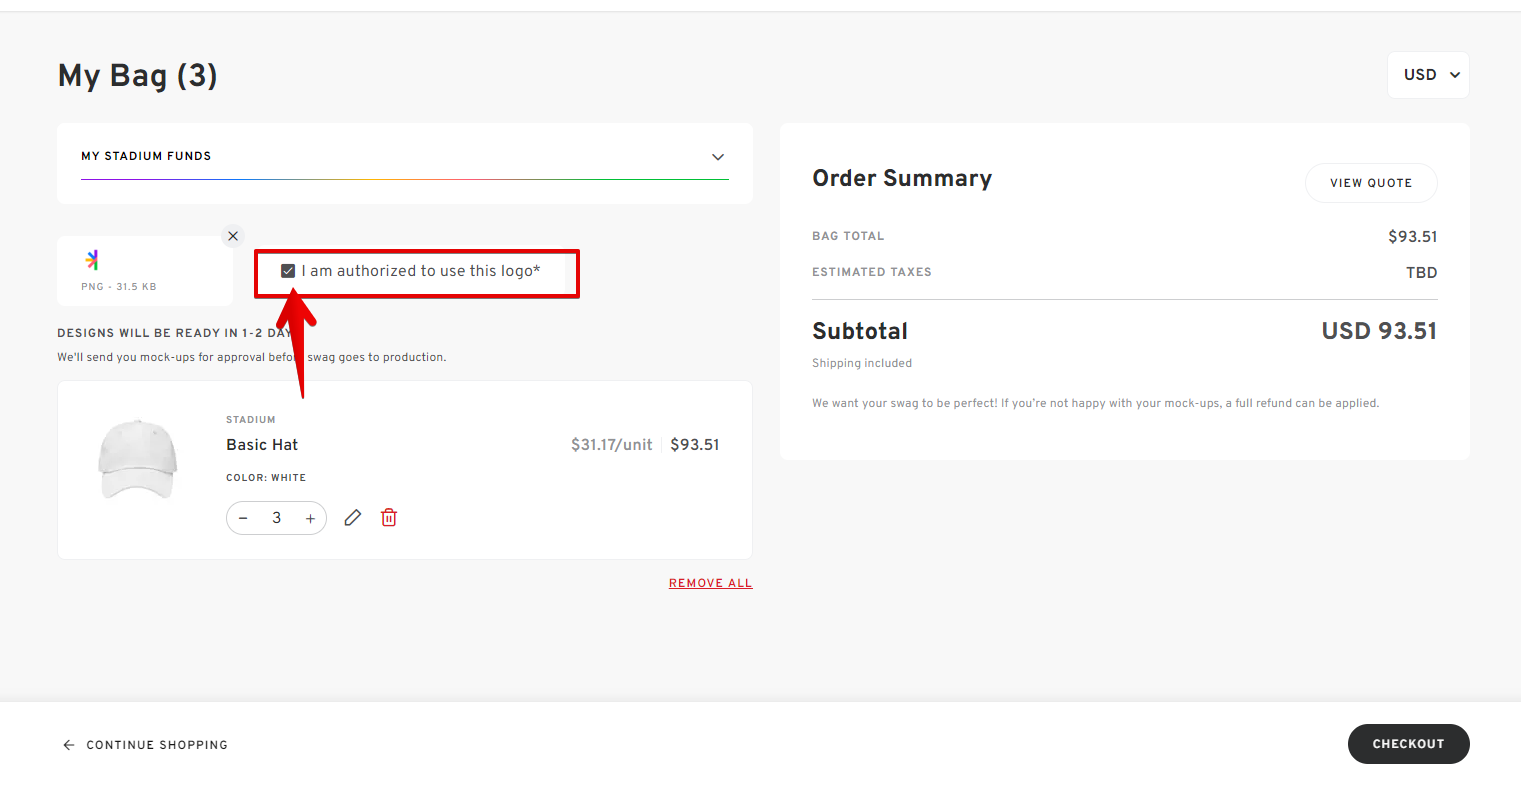Screen dimensions: 1521x785
Task: Click the $31.17/unit price text
Action: [x=611, y=445]
